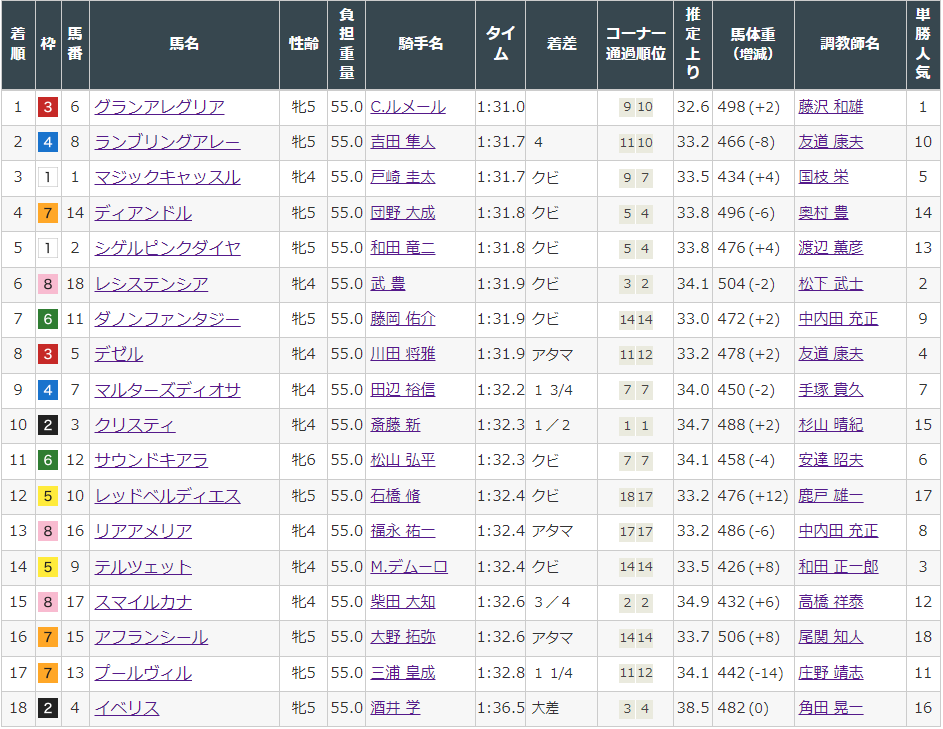Click trainer 友道 康夫 in デゼル row

[x=831, y=354]
